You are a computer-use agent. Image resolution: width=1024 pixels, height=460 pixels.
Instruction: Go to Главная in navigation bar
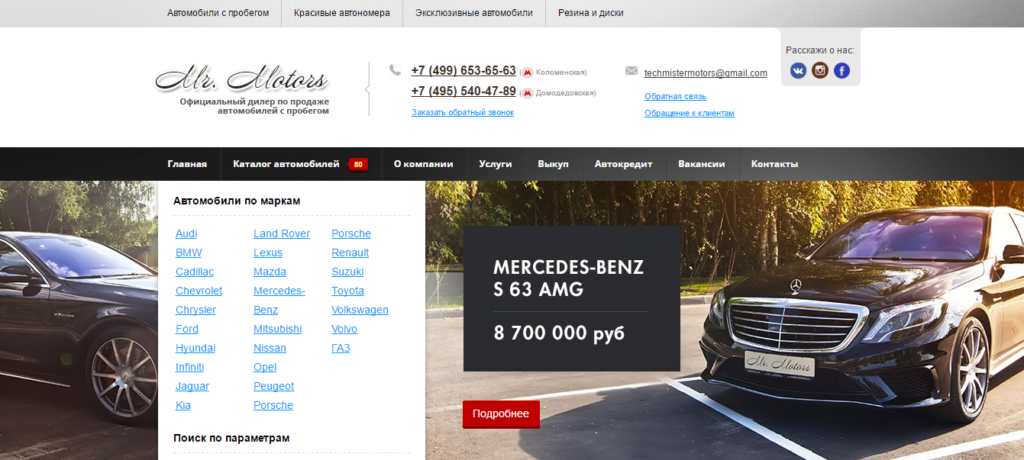pos(187,164)
